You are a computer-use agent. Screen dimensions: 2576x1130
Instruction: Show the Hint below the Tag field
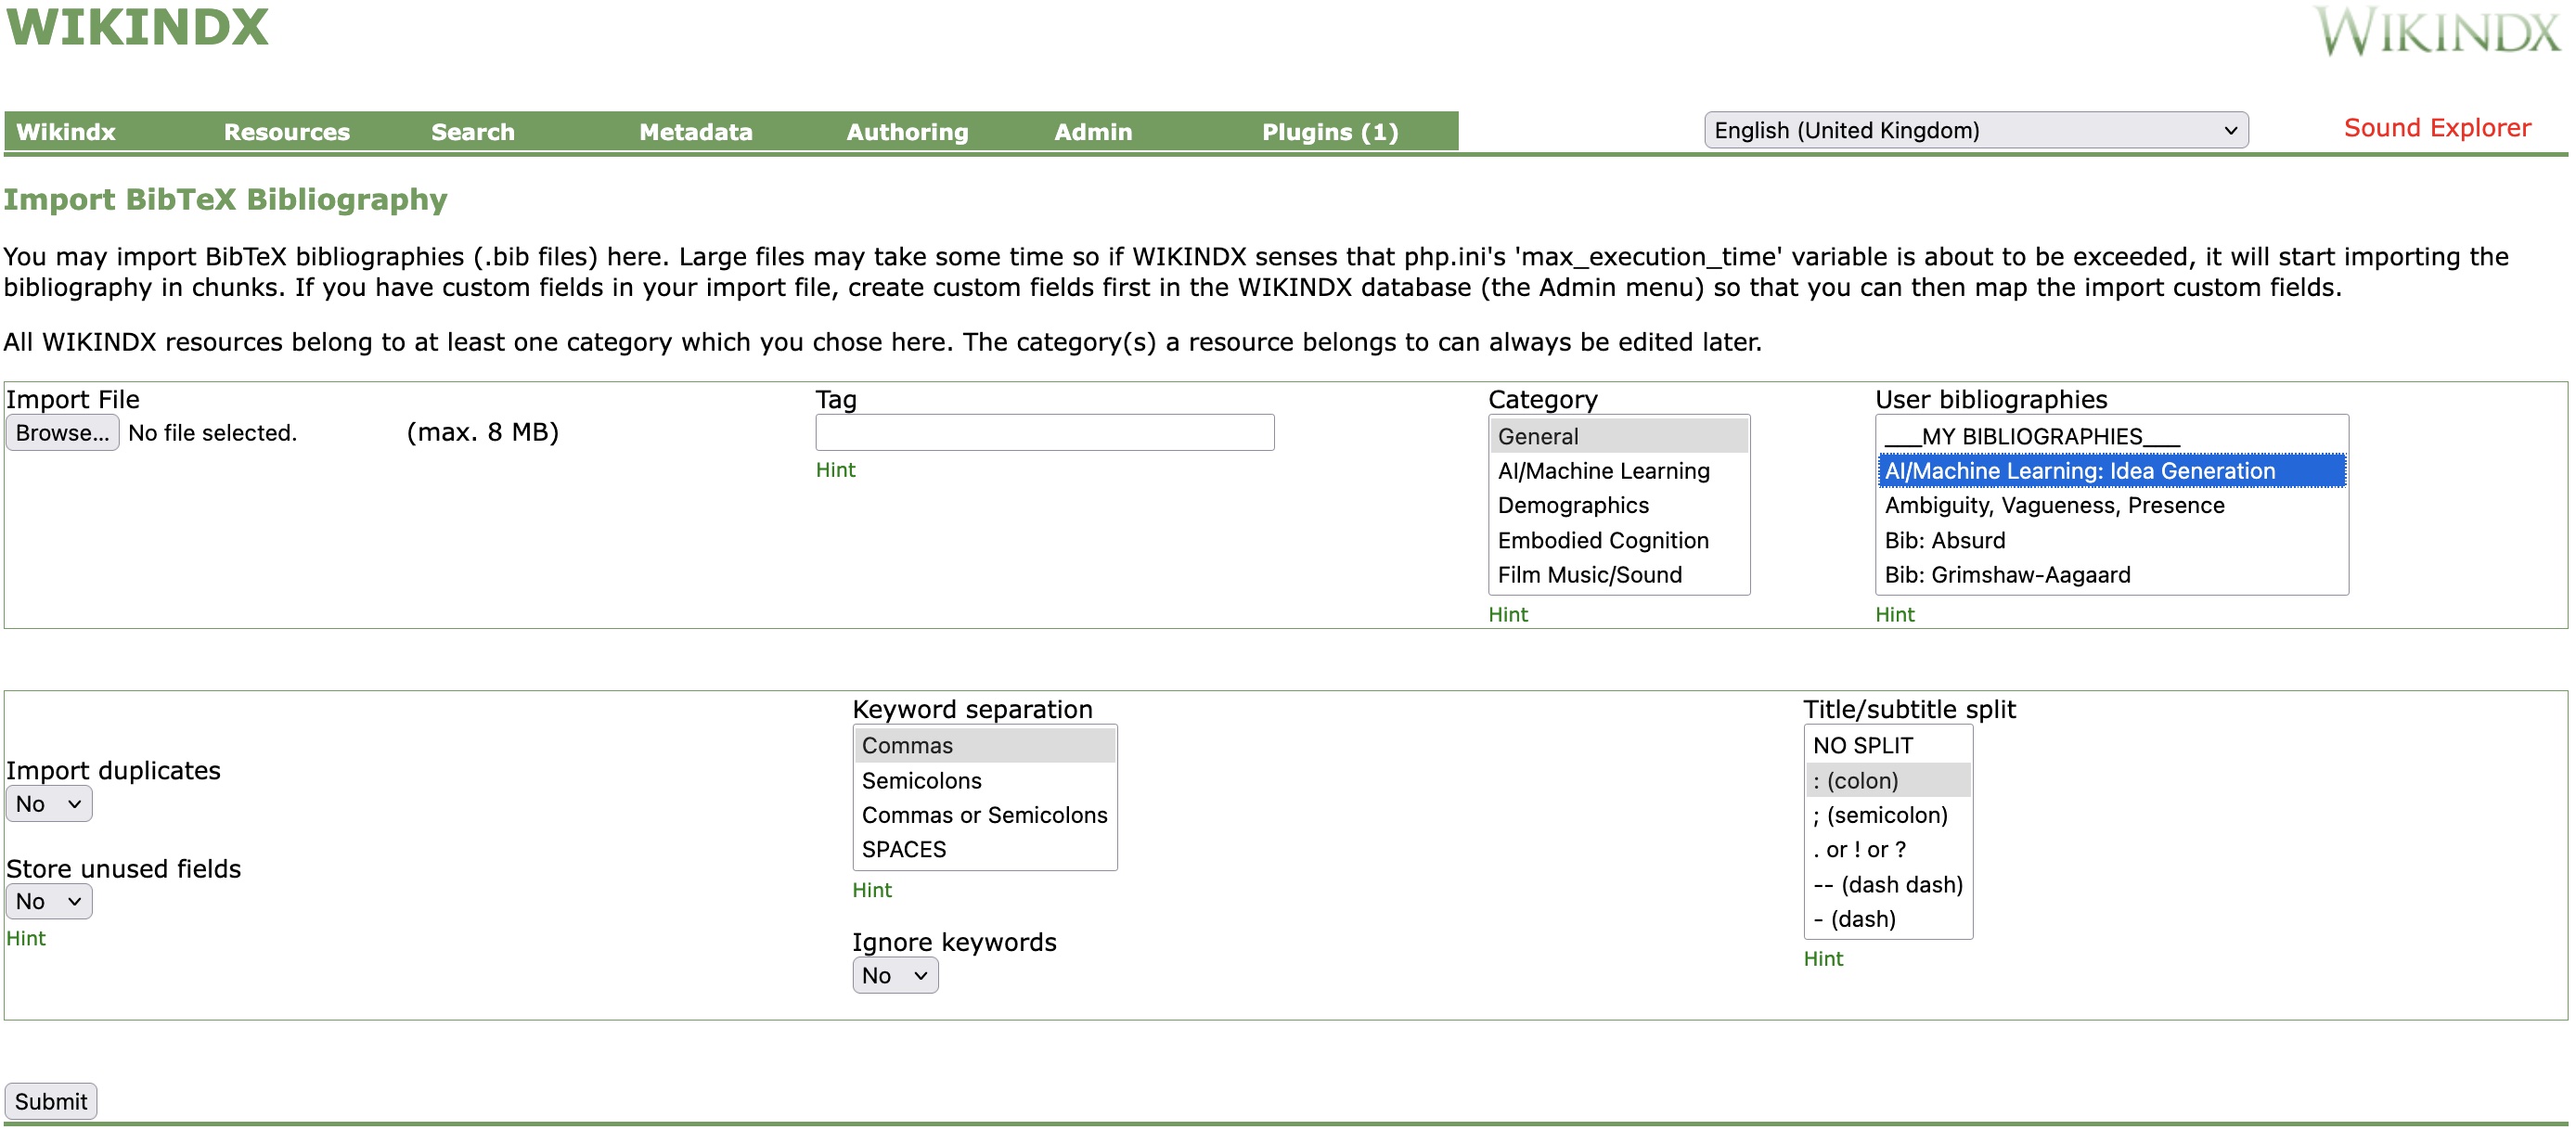(x=835, y=470)
